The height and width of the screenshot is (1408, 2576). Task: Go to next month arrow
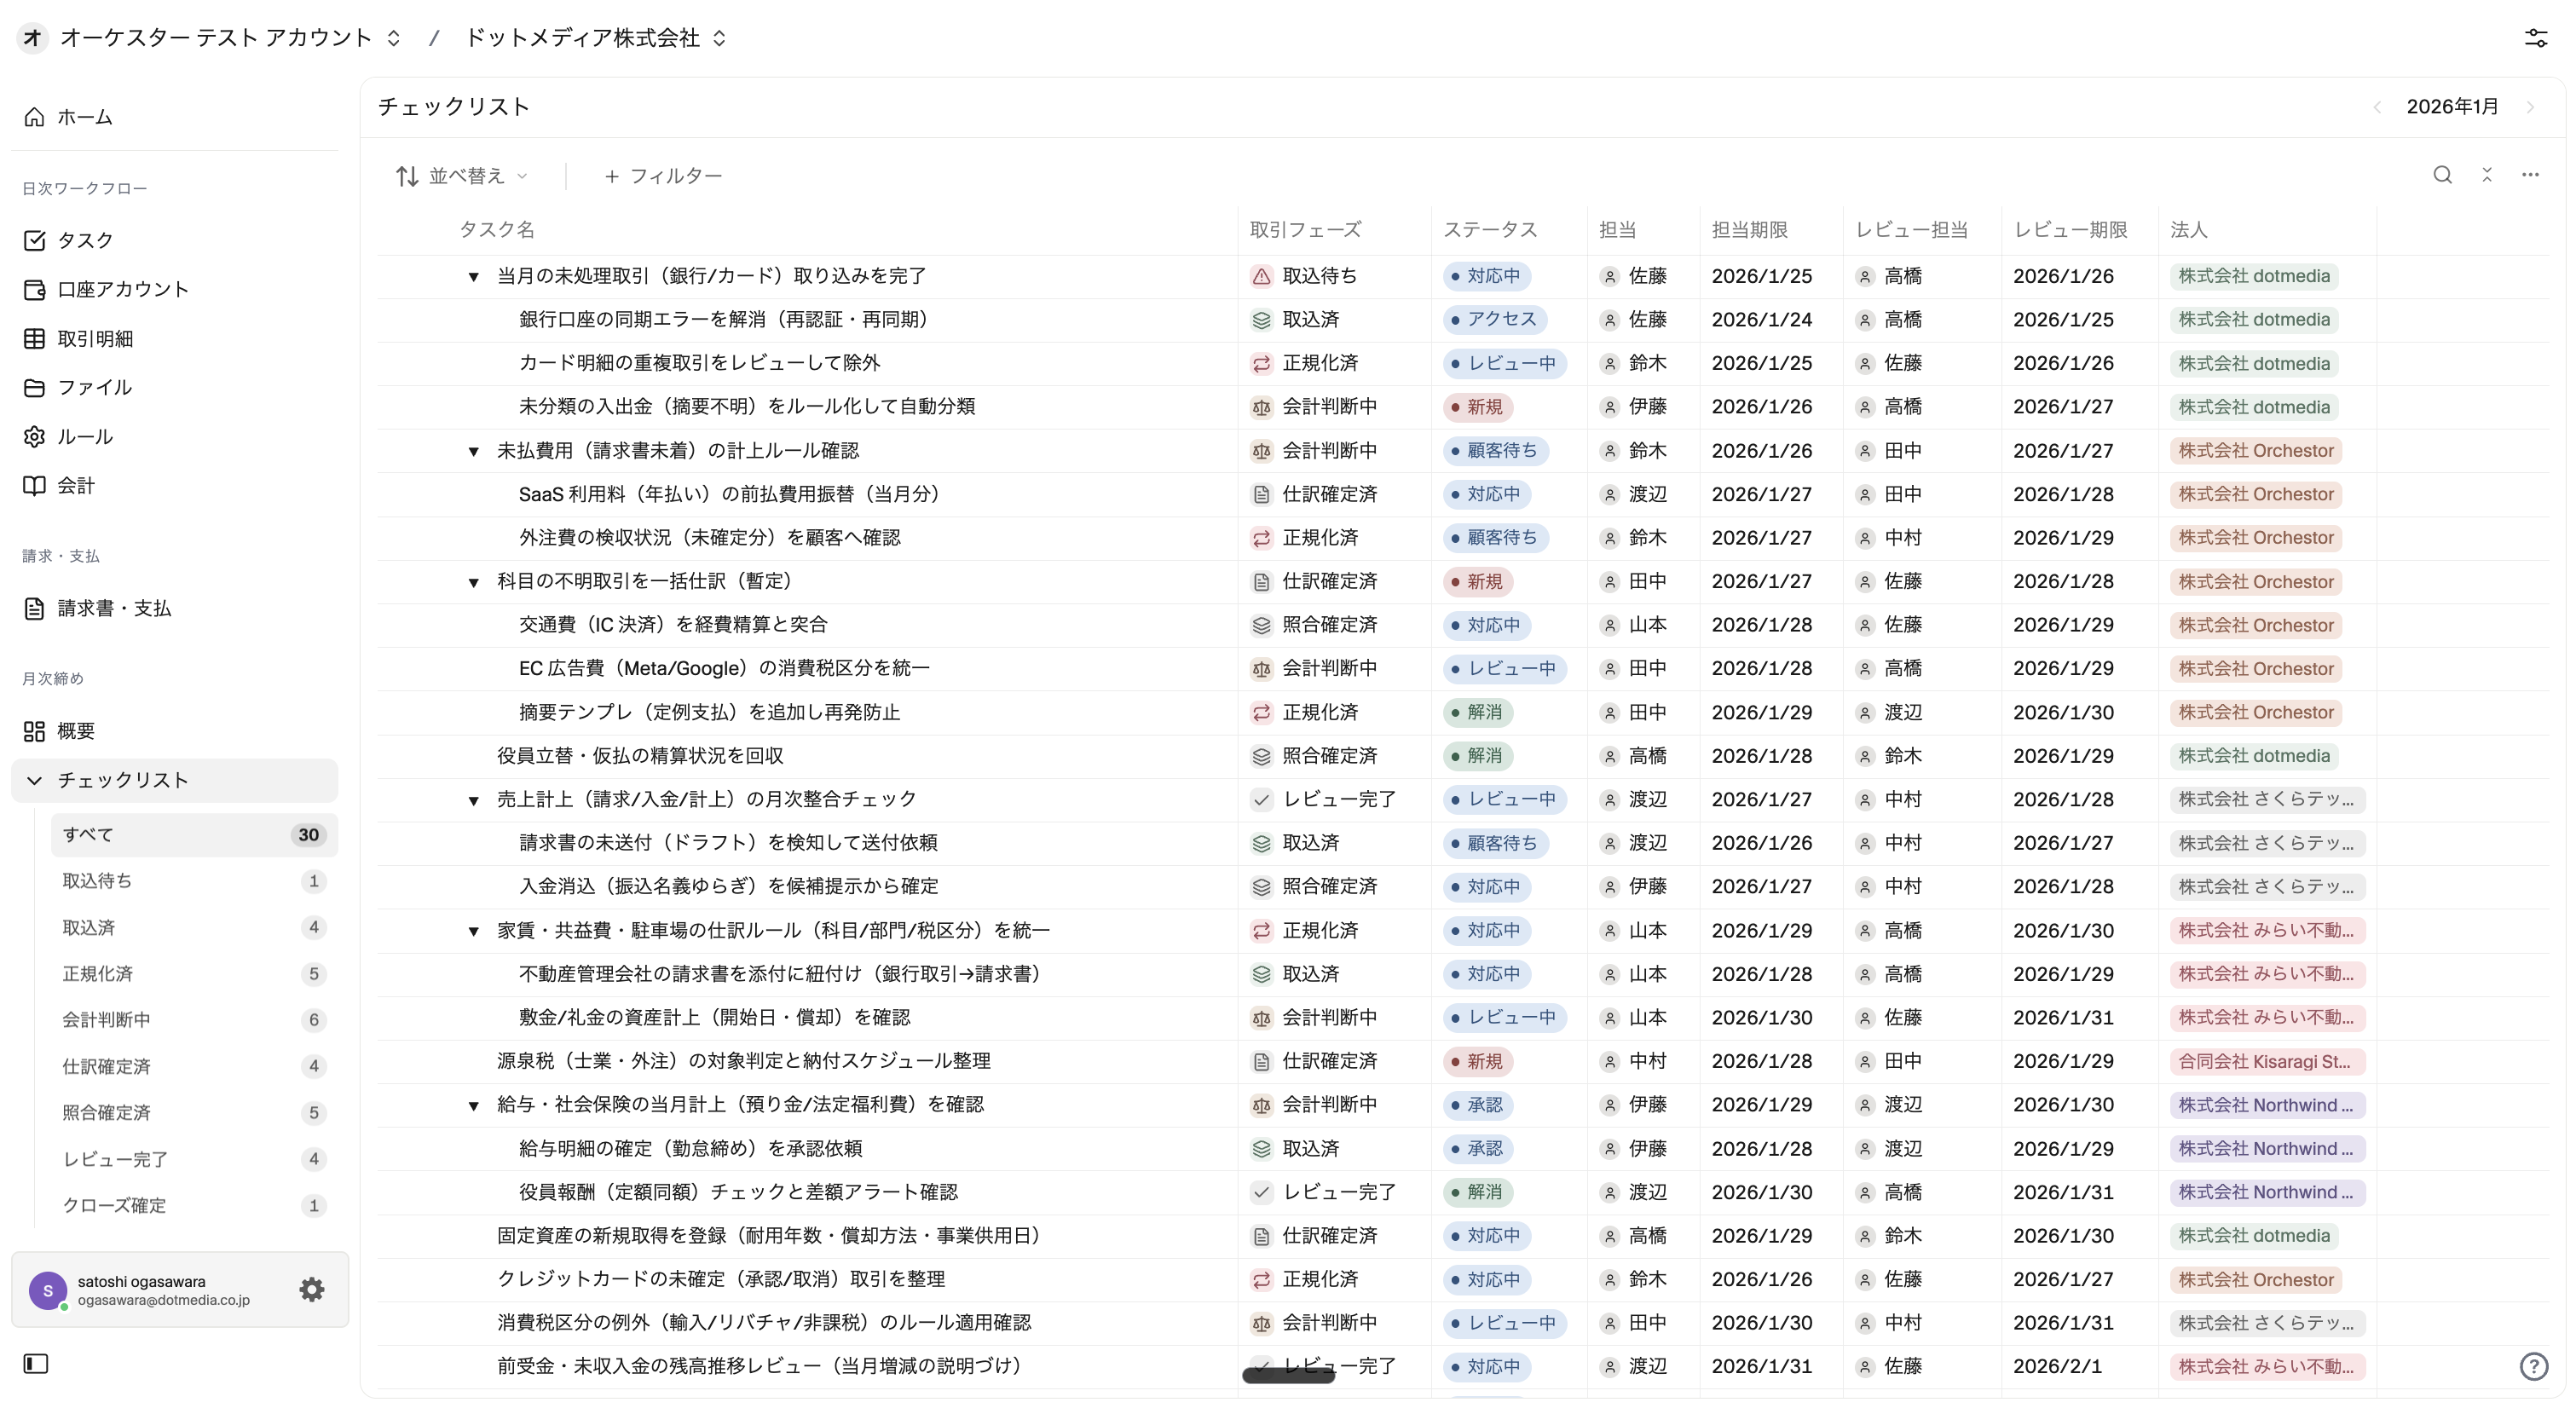point(2530,107)
